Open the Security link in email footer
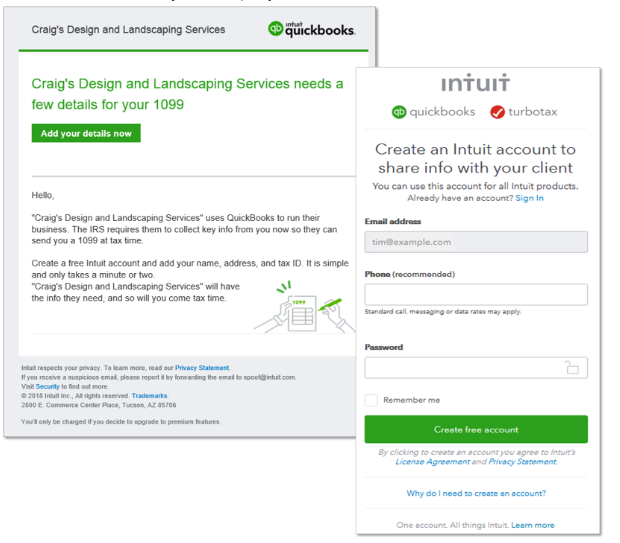The image size is (620, 543). (47, 386)
